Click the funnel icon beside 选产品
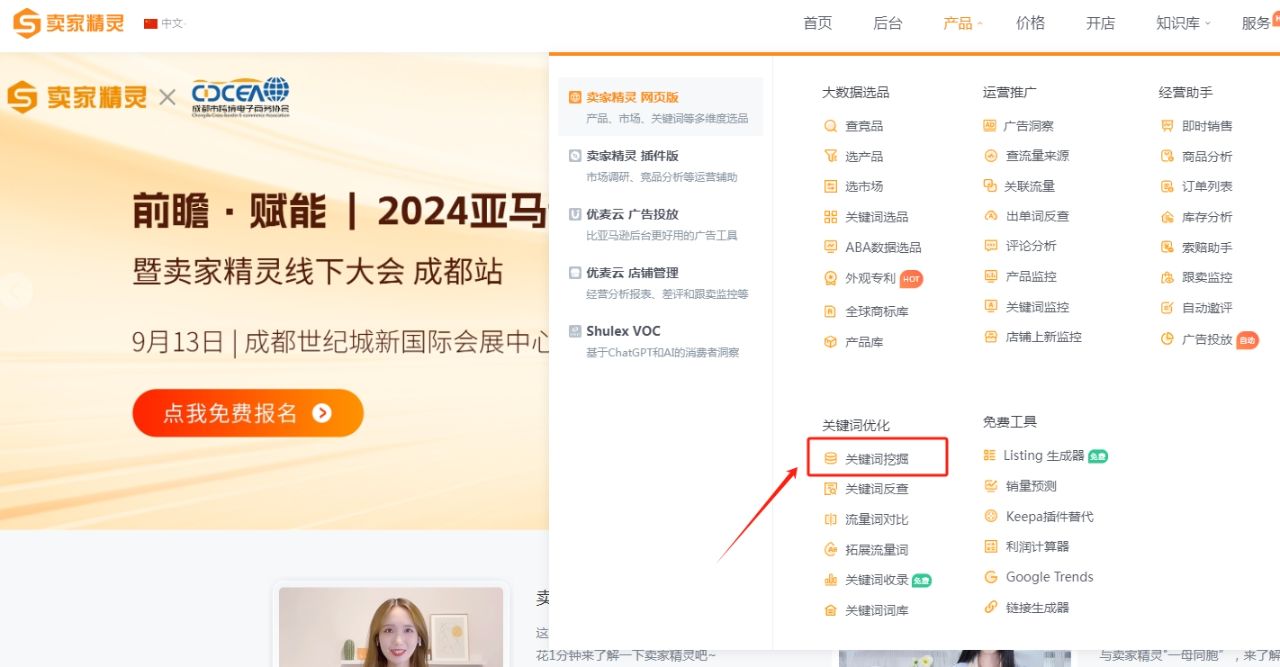The image size is (1280, 667). (830, 156)
